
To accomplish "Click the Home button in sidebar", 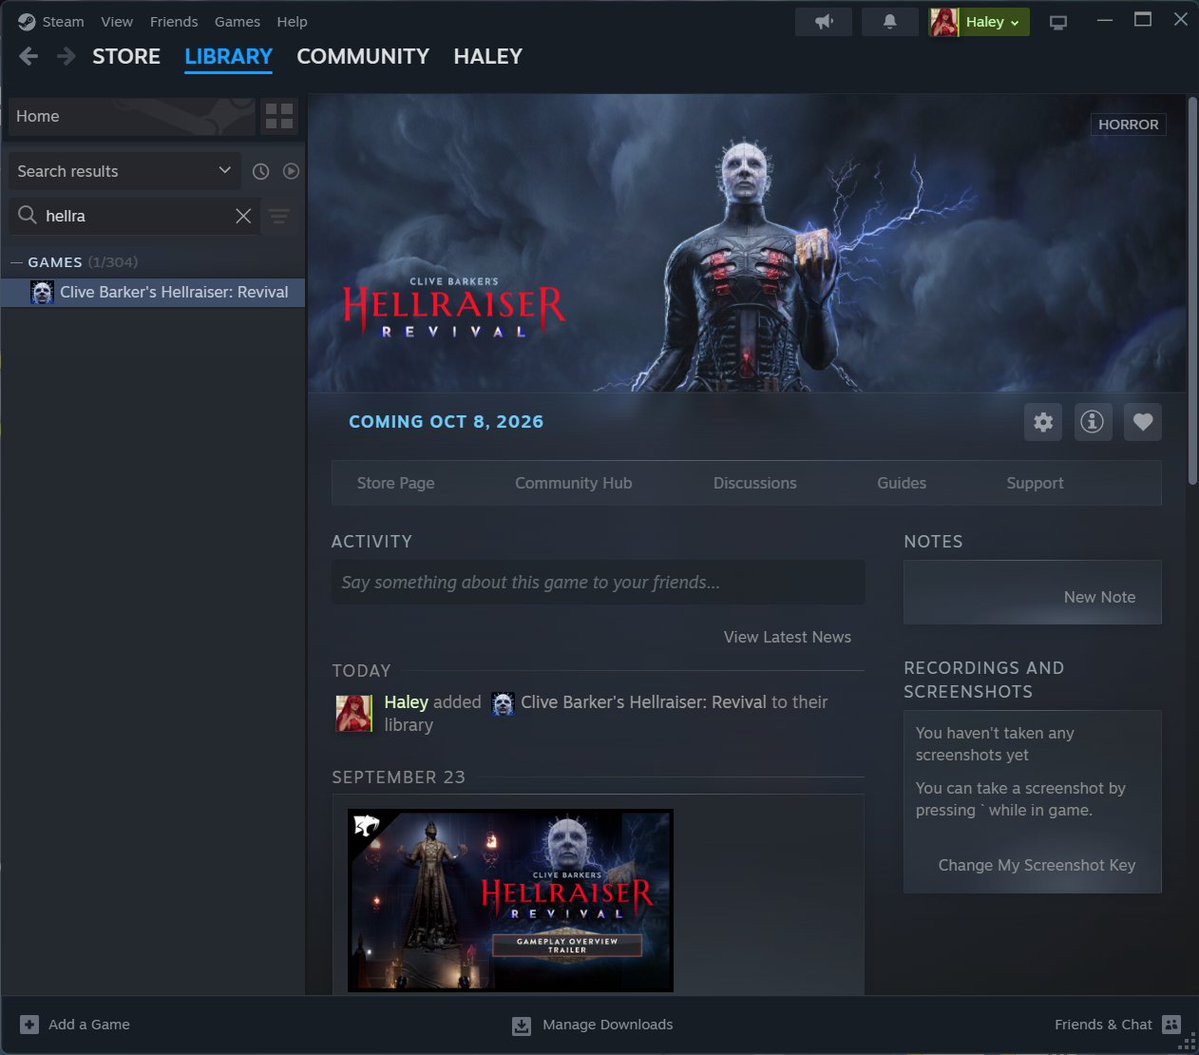I will point(132,116).
